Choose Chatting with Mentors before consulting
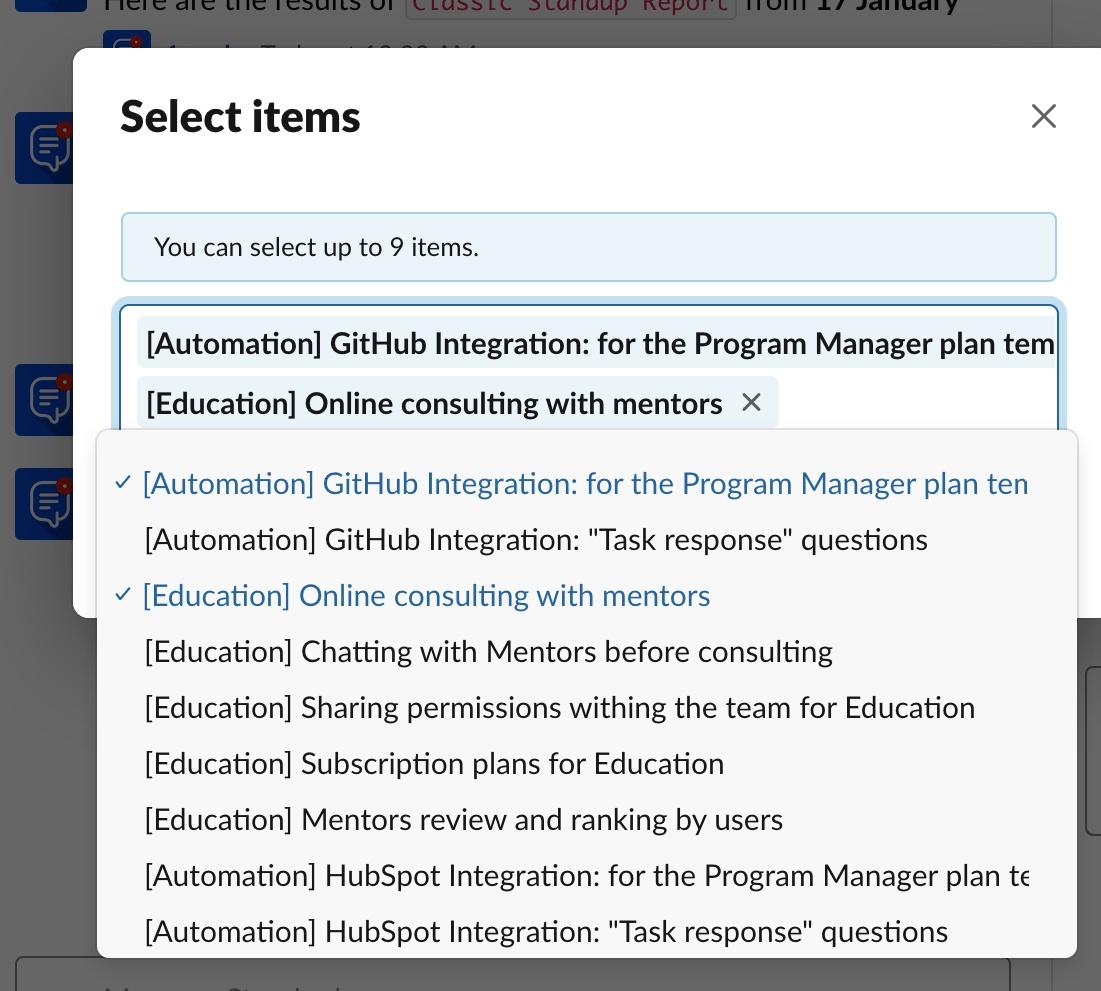Screen dimensions: 1101x991 [586, 652]
